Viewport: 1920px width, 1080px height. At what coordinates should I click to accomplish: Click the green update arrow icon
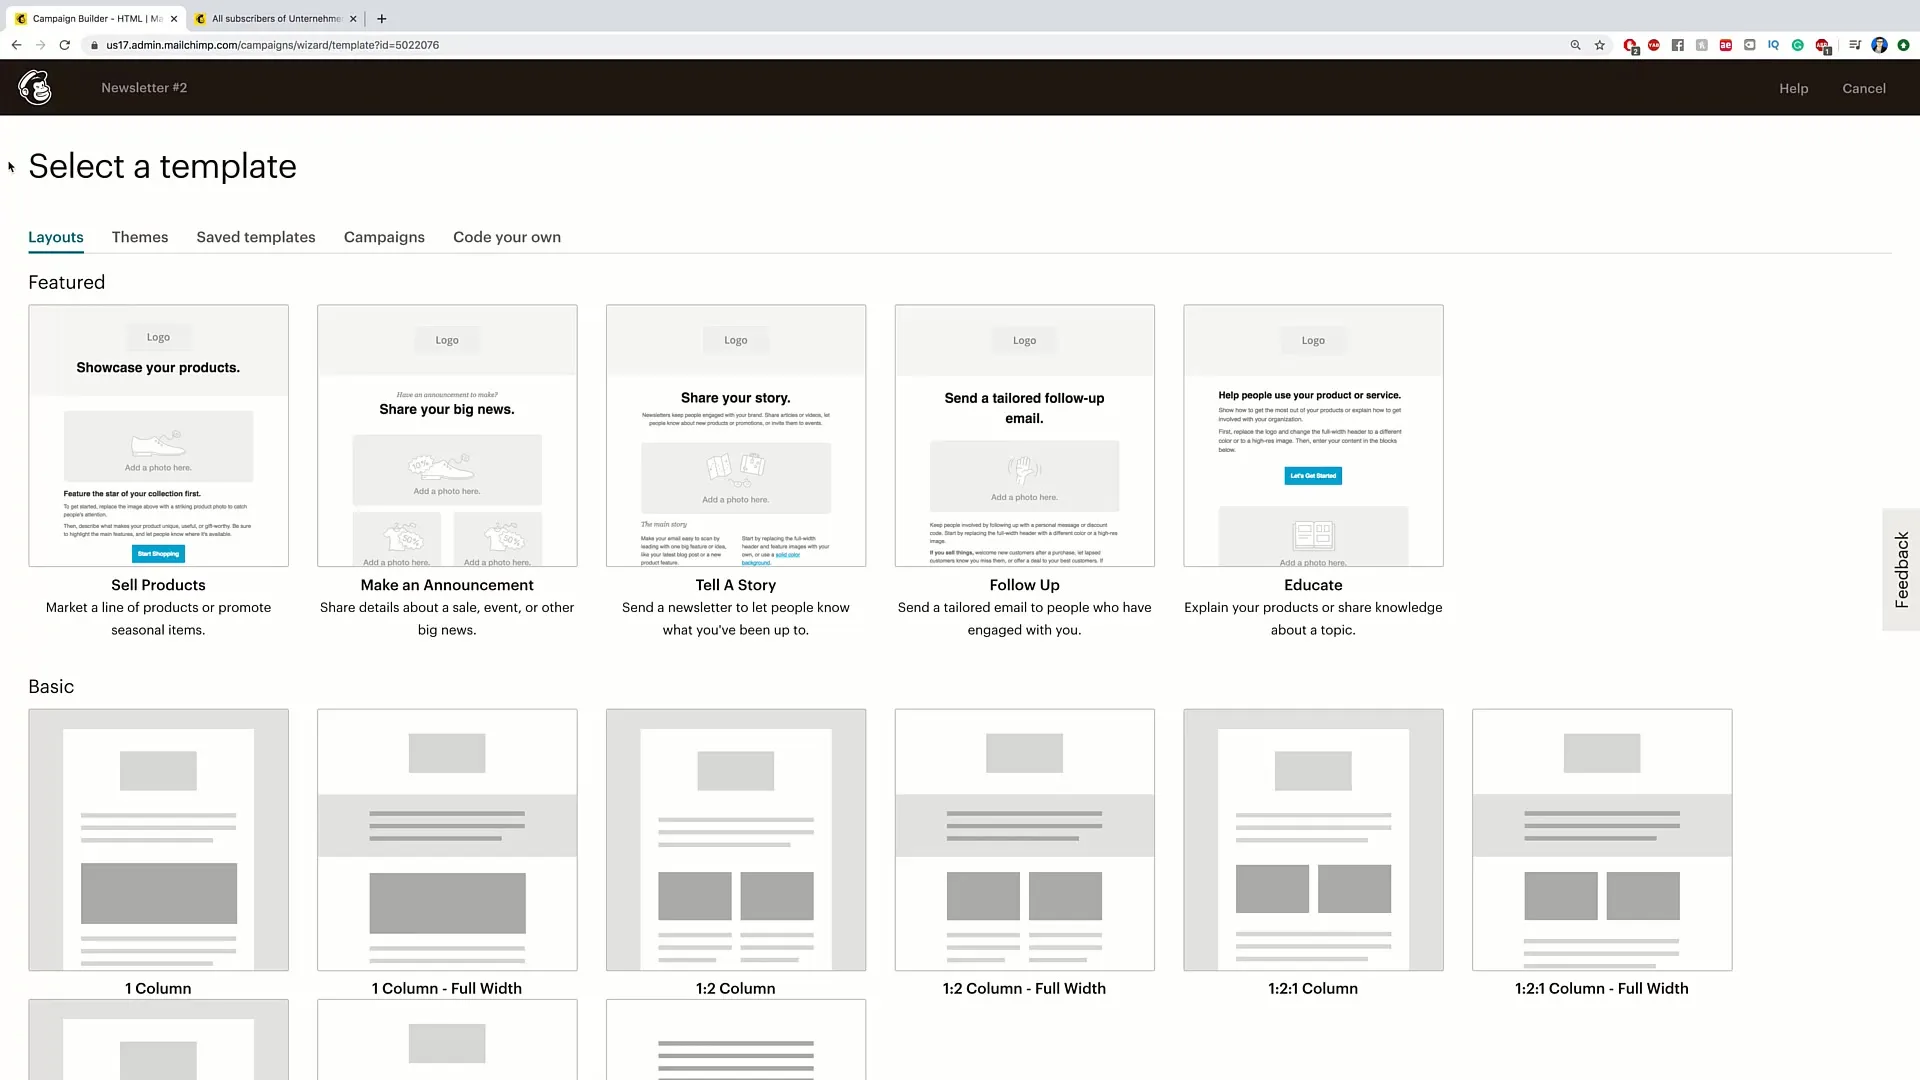tap(1903, 45)
